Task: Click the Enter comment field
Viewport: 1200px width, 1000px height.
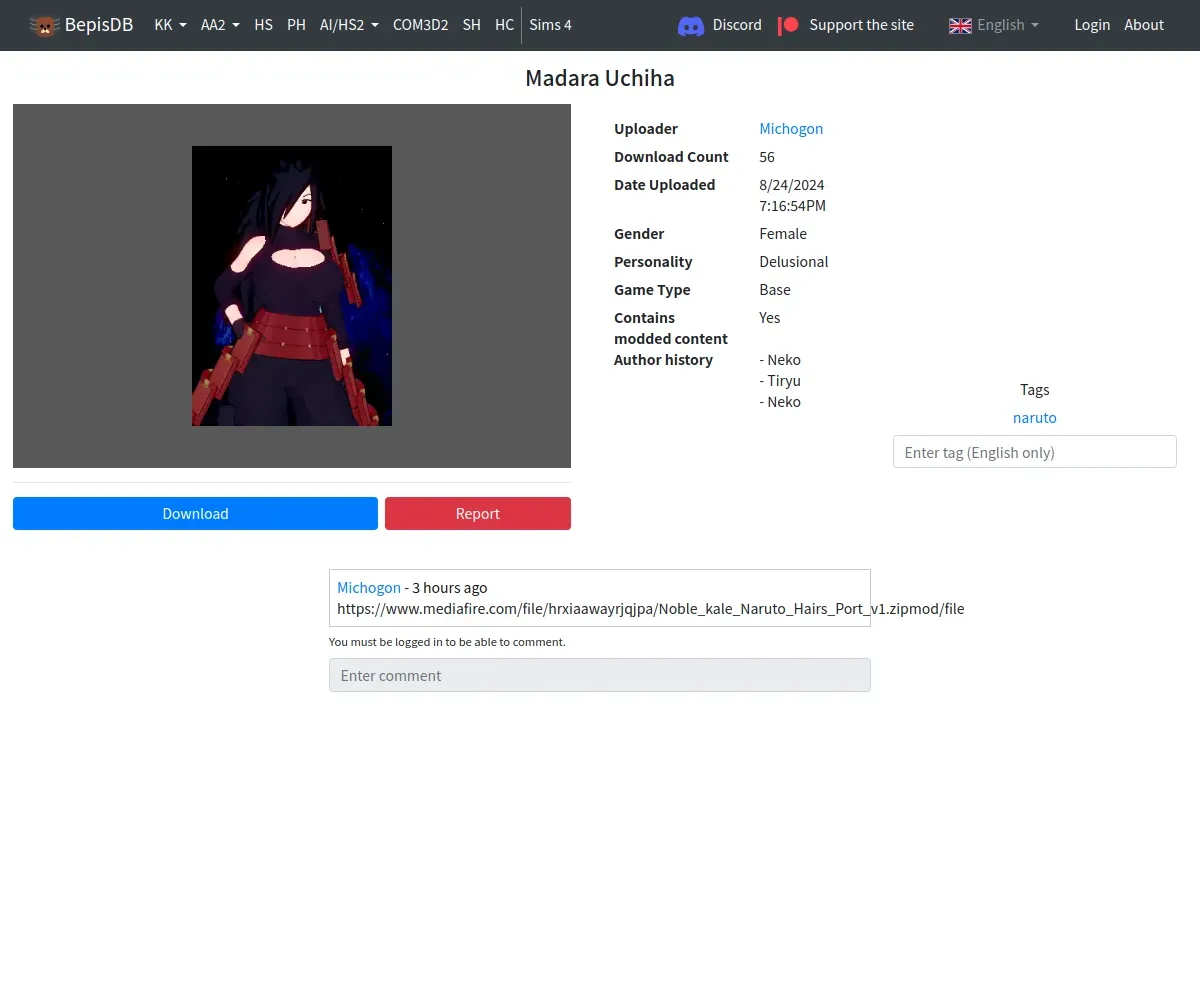Action: (x=600, y=675)
